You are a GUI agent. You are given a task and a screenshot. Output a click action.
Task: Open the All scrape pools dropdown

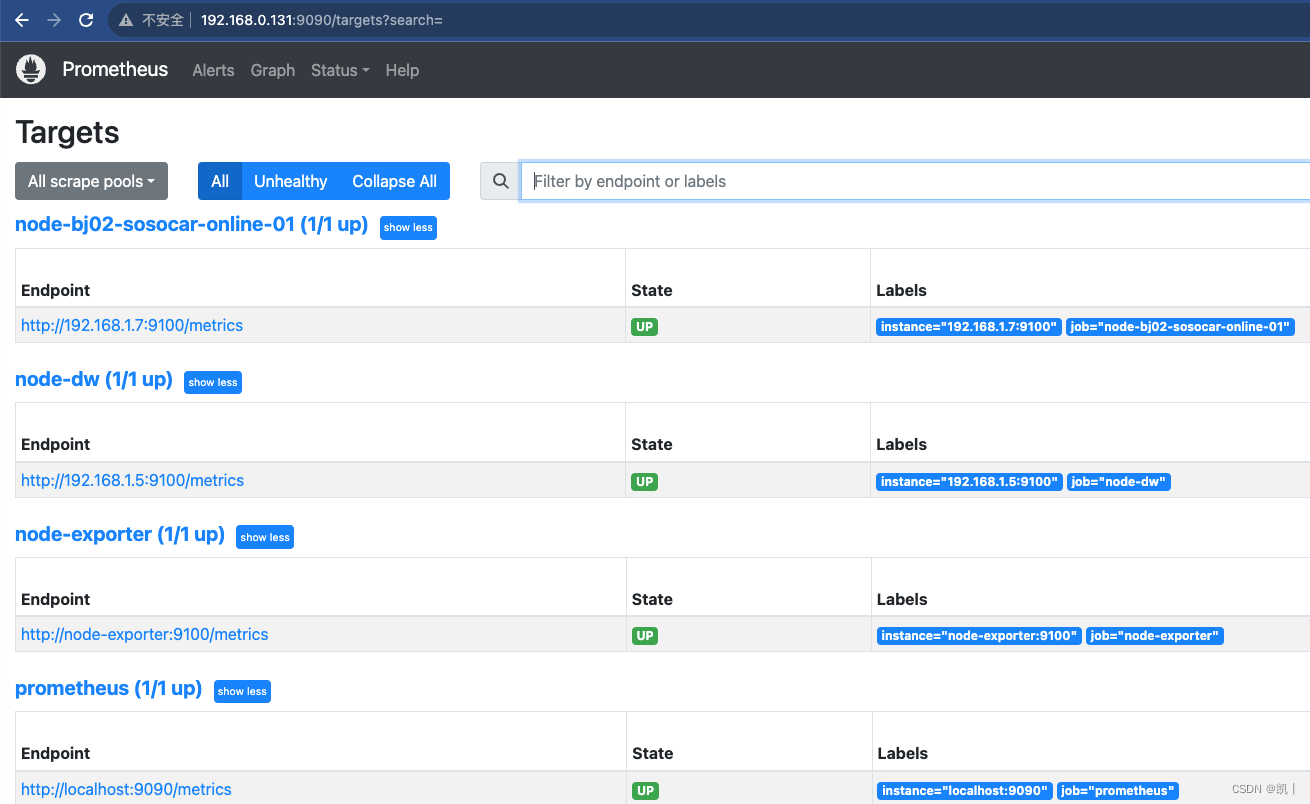(x=91, y=181)
